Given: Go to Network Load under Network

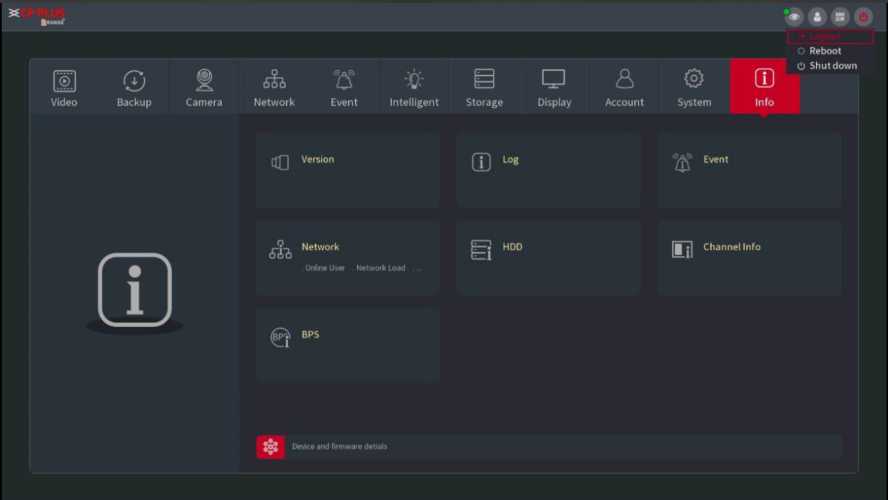Looking at the screenshot, I should click(x=381, y=268).
